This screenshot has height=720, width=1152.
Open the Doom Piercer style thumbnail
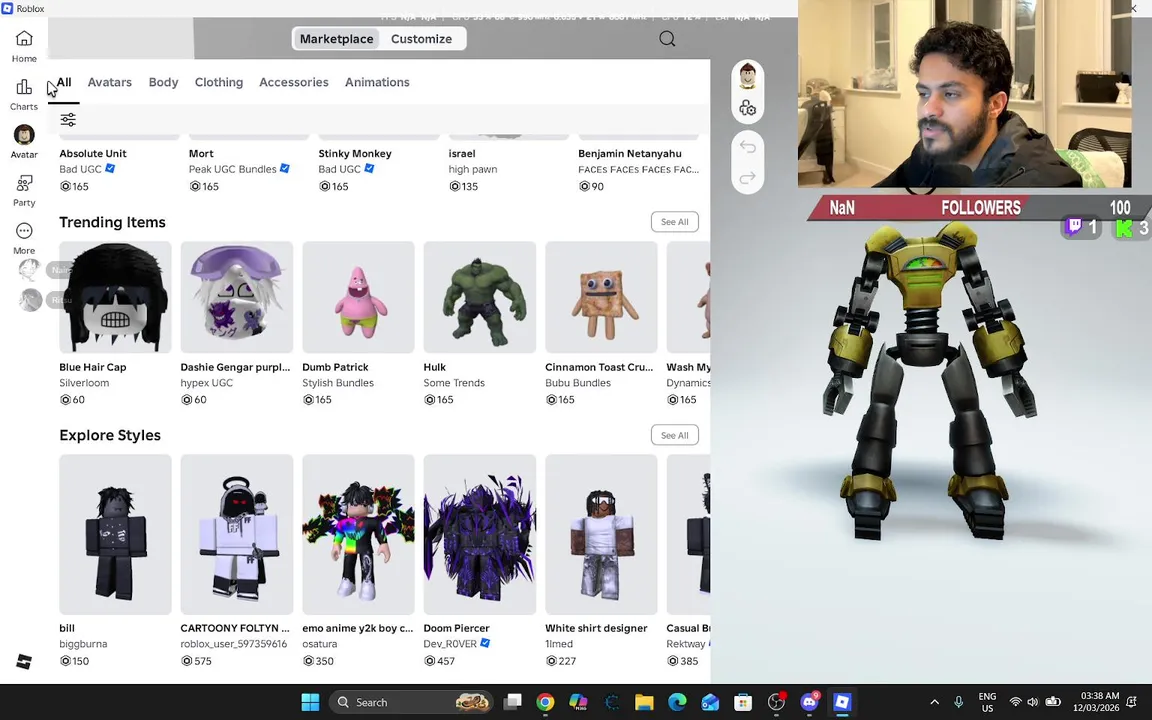click(480, 534)
